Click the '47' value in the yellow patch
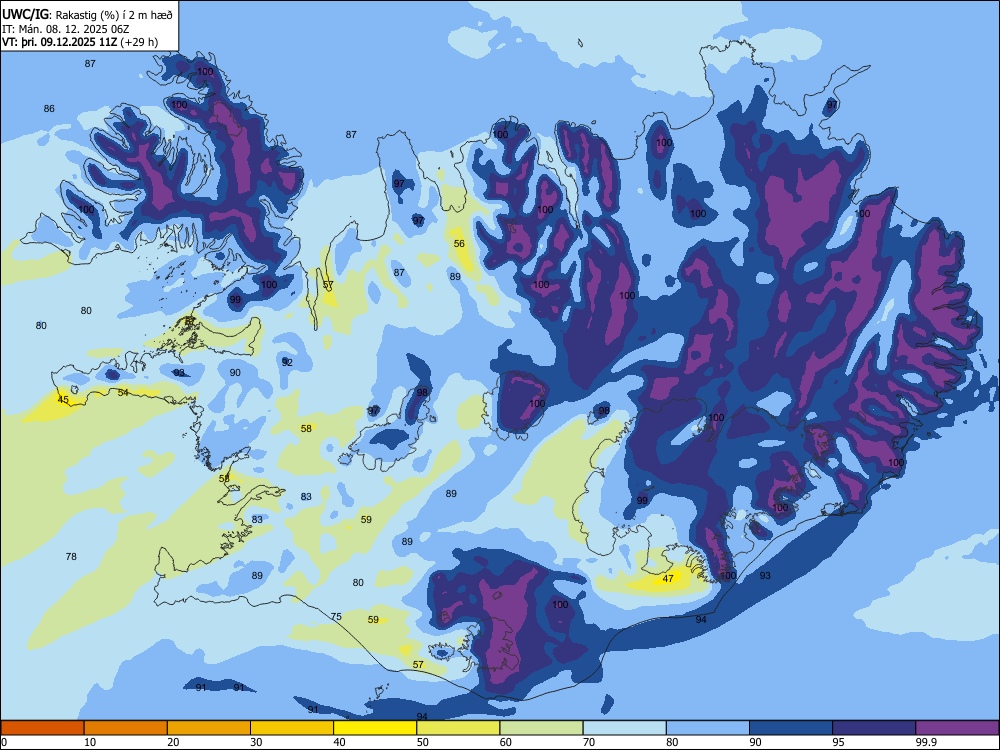The image size is (1000, 750). tap(668, 578)
